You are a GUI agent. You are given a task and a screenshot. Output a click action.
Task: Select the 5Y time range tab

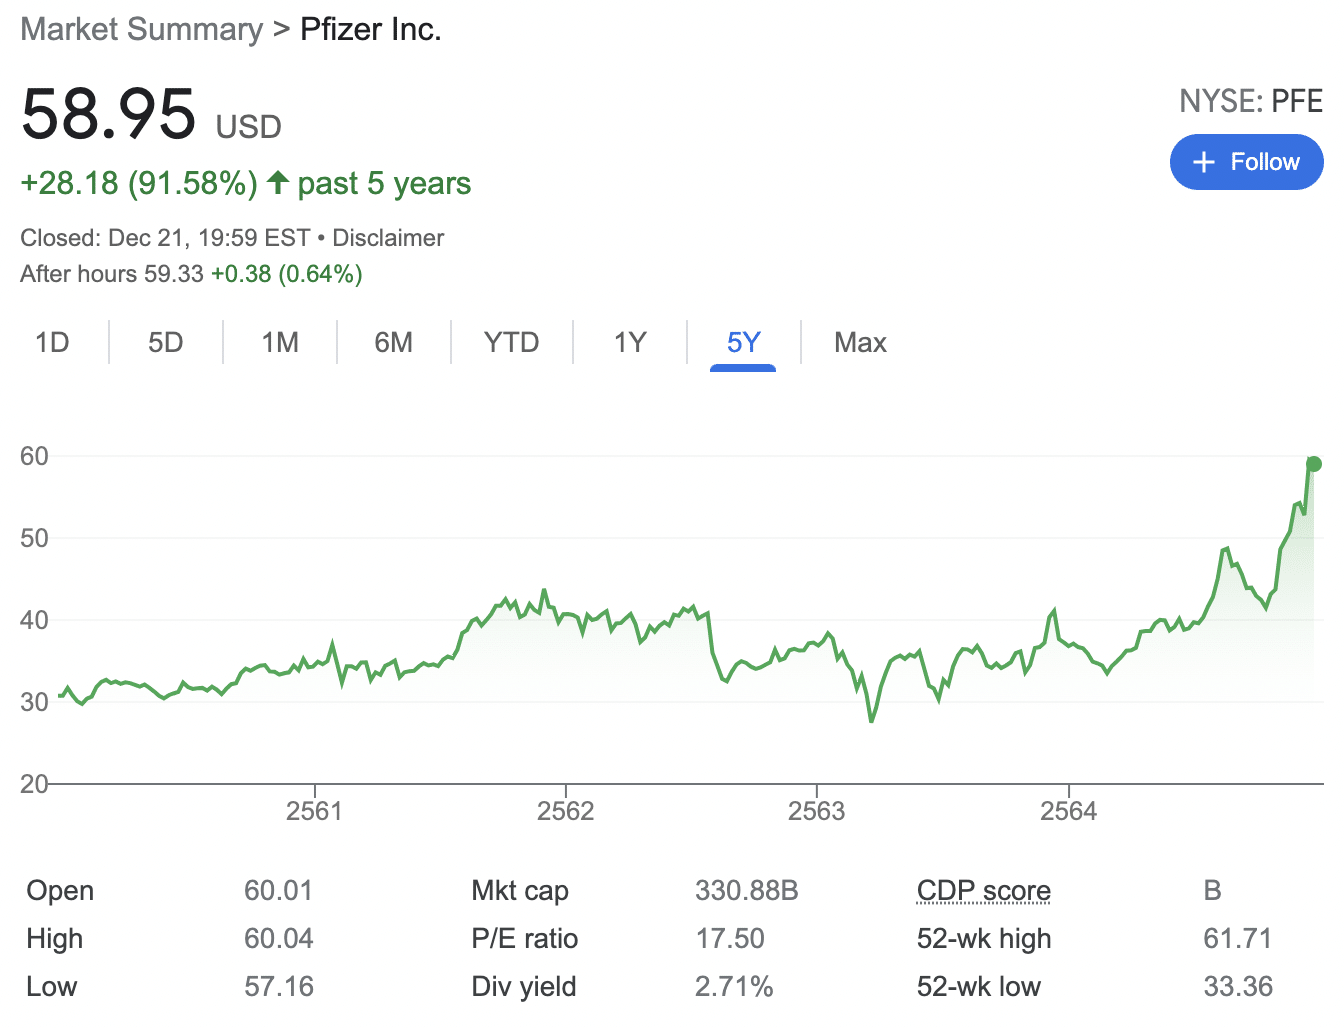(x=743, y=343)
